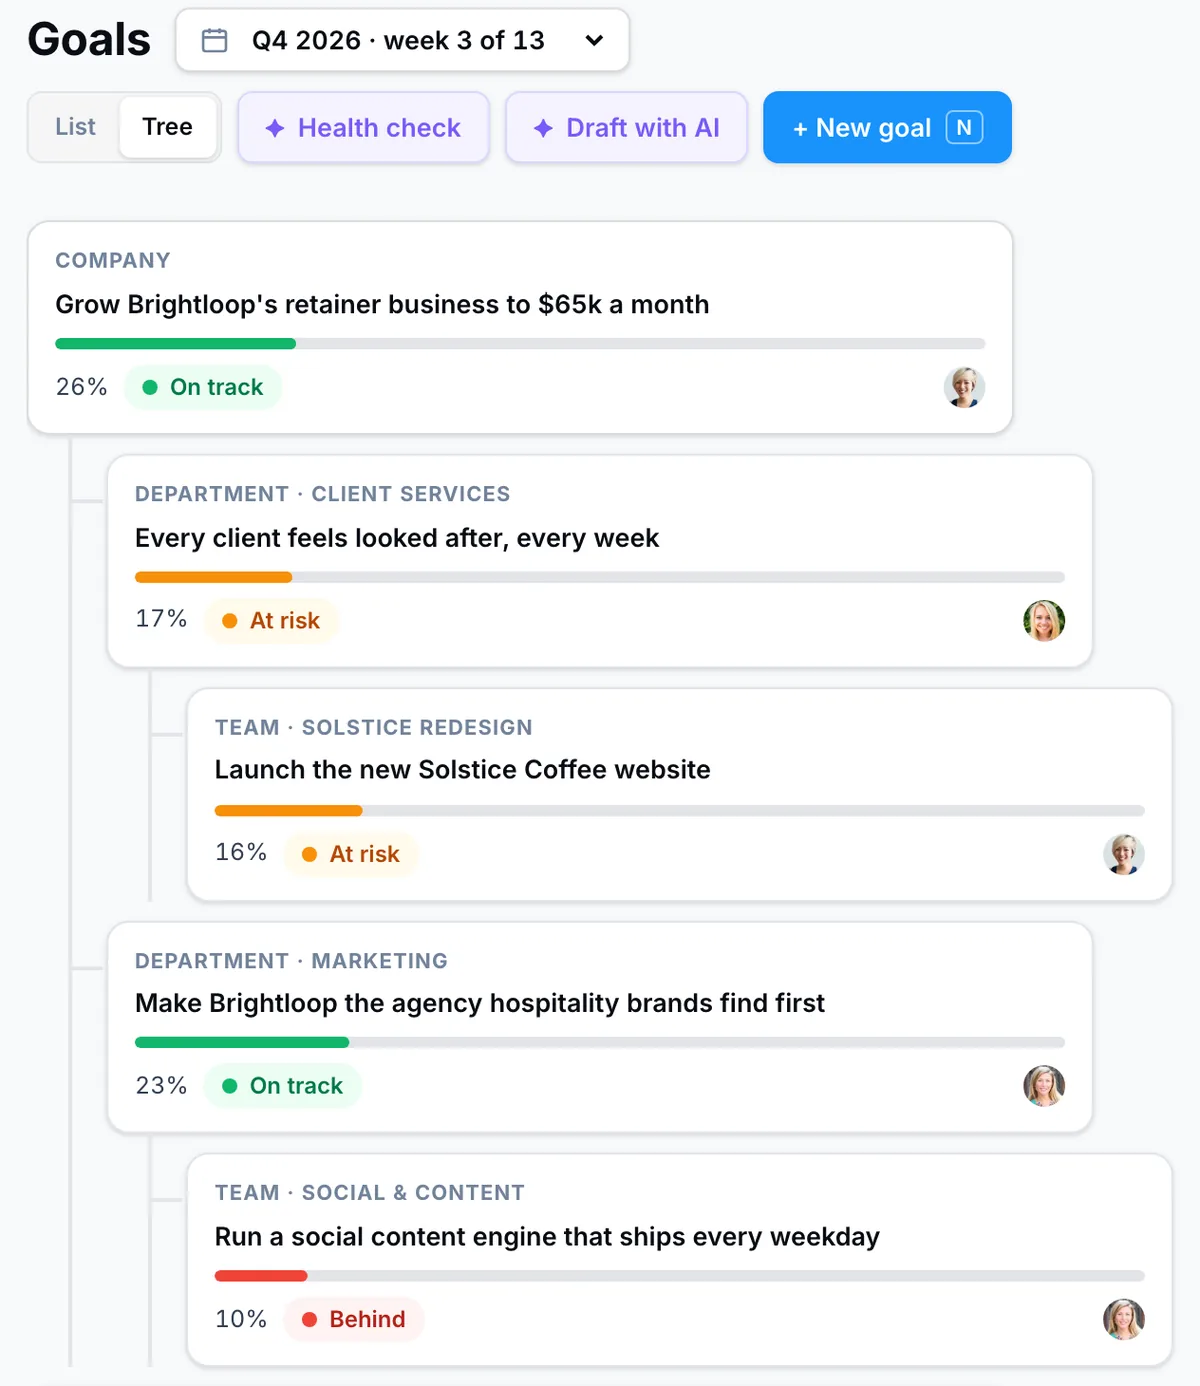Click progress bar of hospitality brands goal
The width and height of the screenshot is (1200, 1386).
600,1042
